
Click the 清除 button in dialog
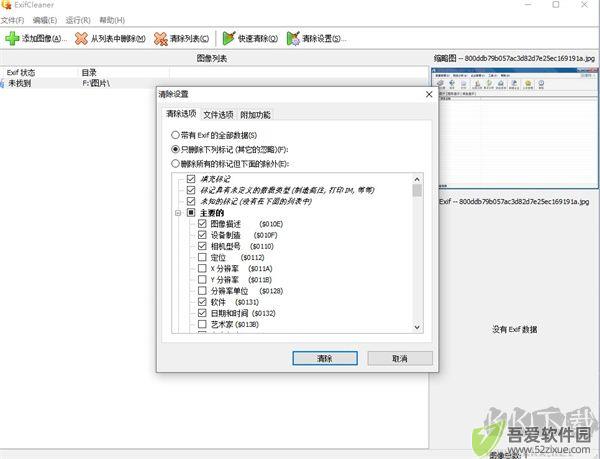325,358
